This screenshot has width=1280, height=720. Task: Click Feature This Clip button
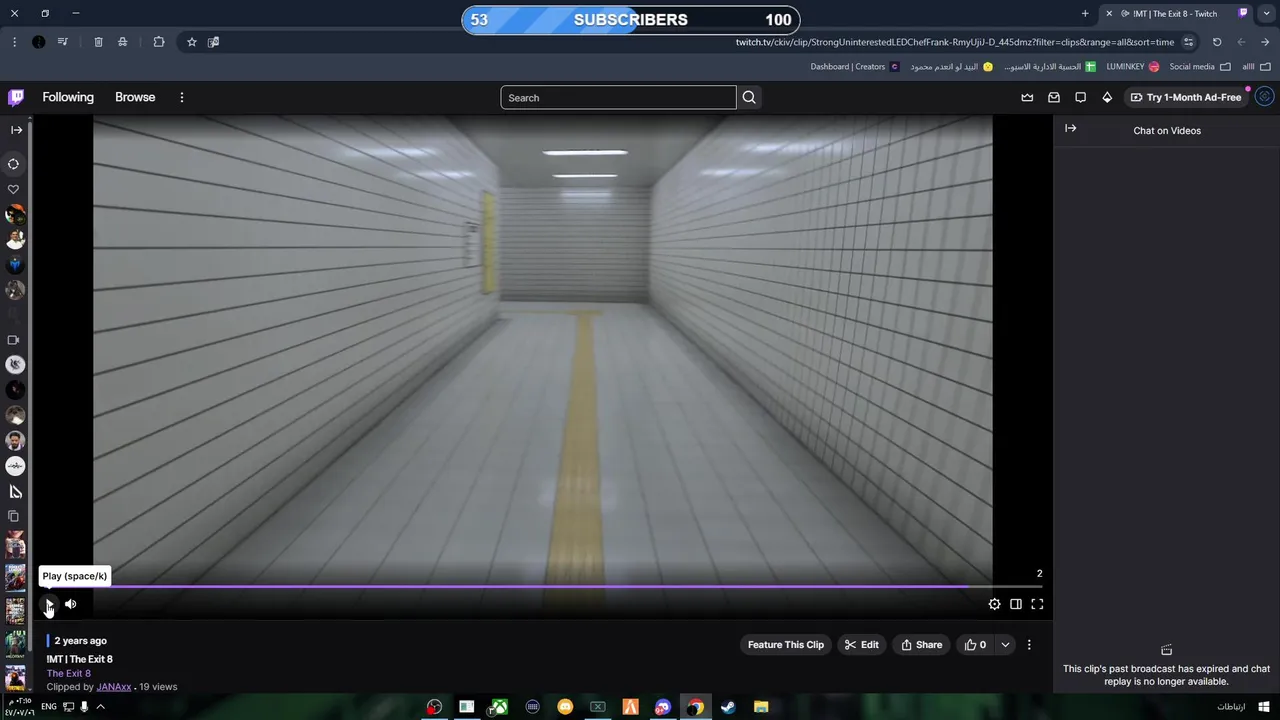point(786,645)
